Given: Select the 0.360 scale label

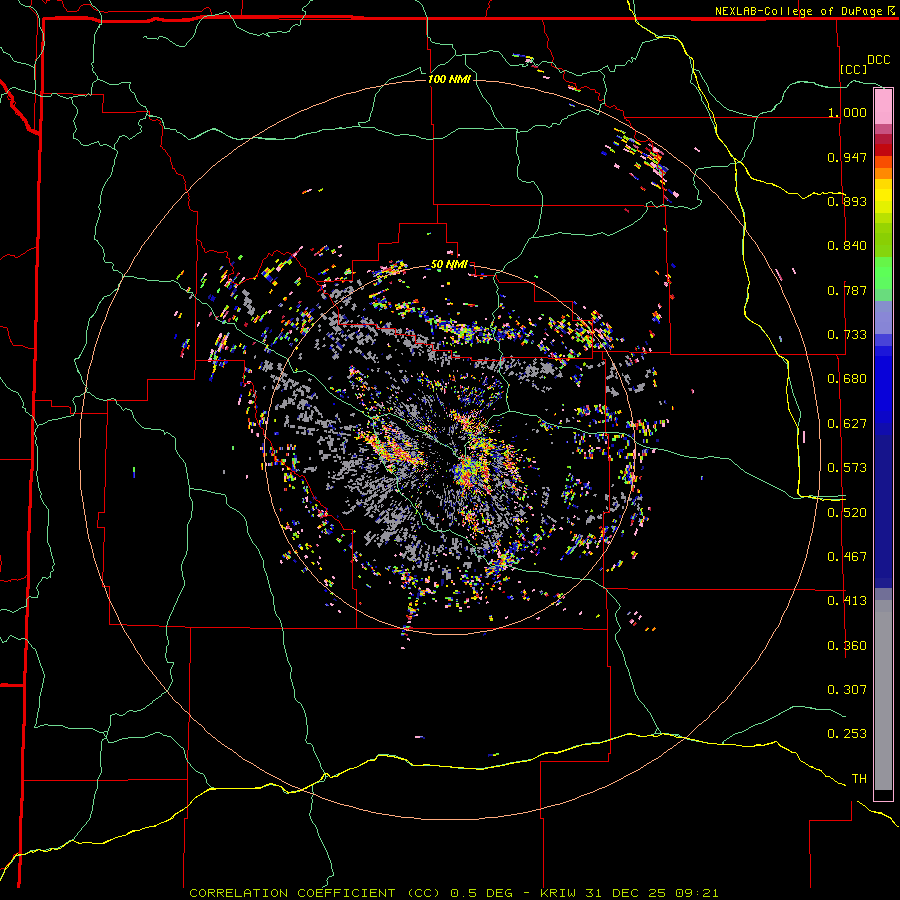Looking at the screenshot, I should pyautogui.click(x=847, y=646).
